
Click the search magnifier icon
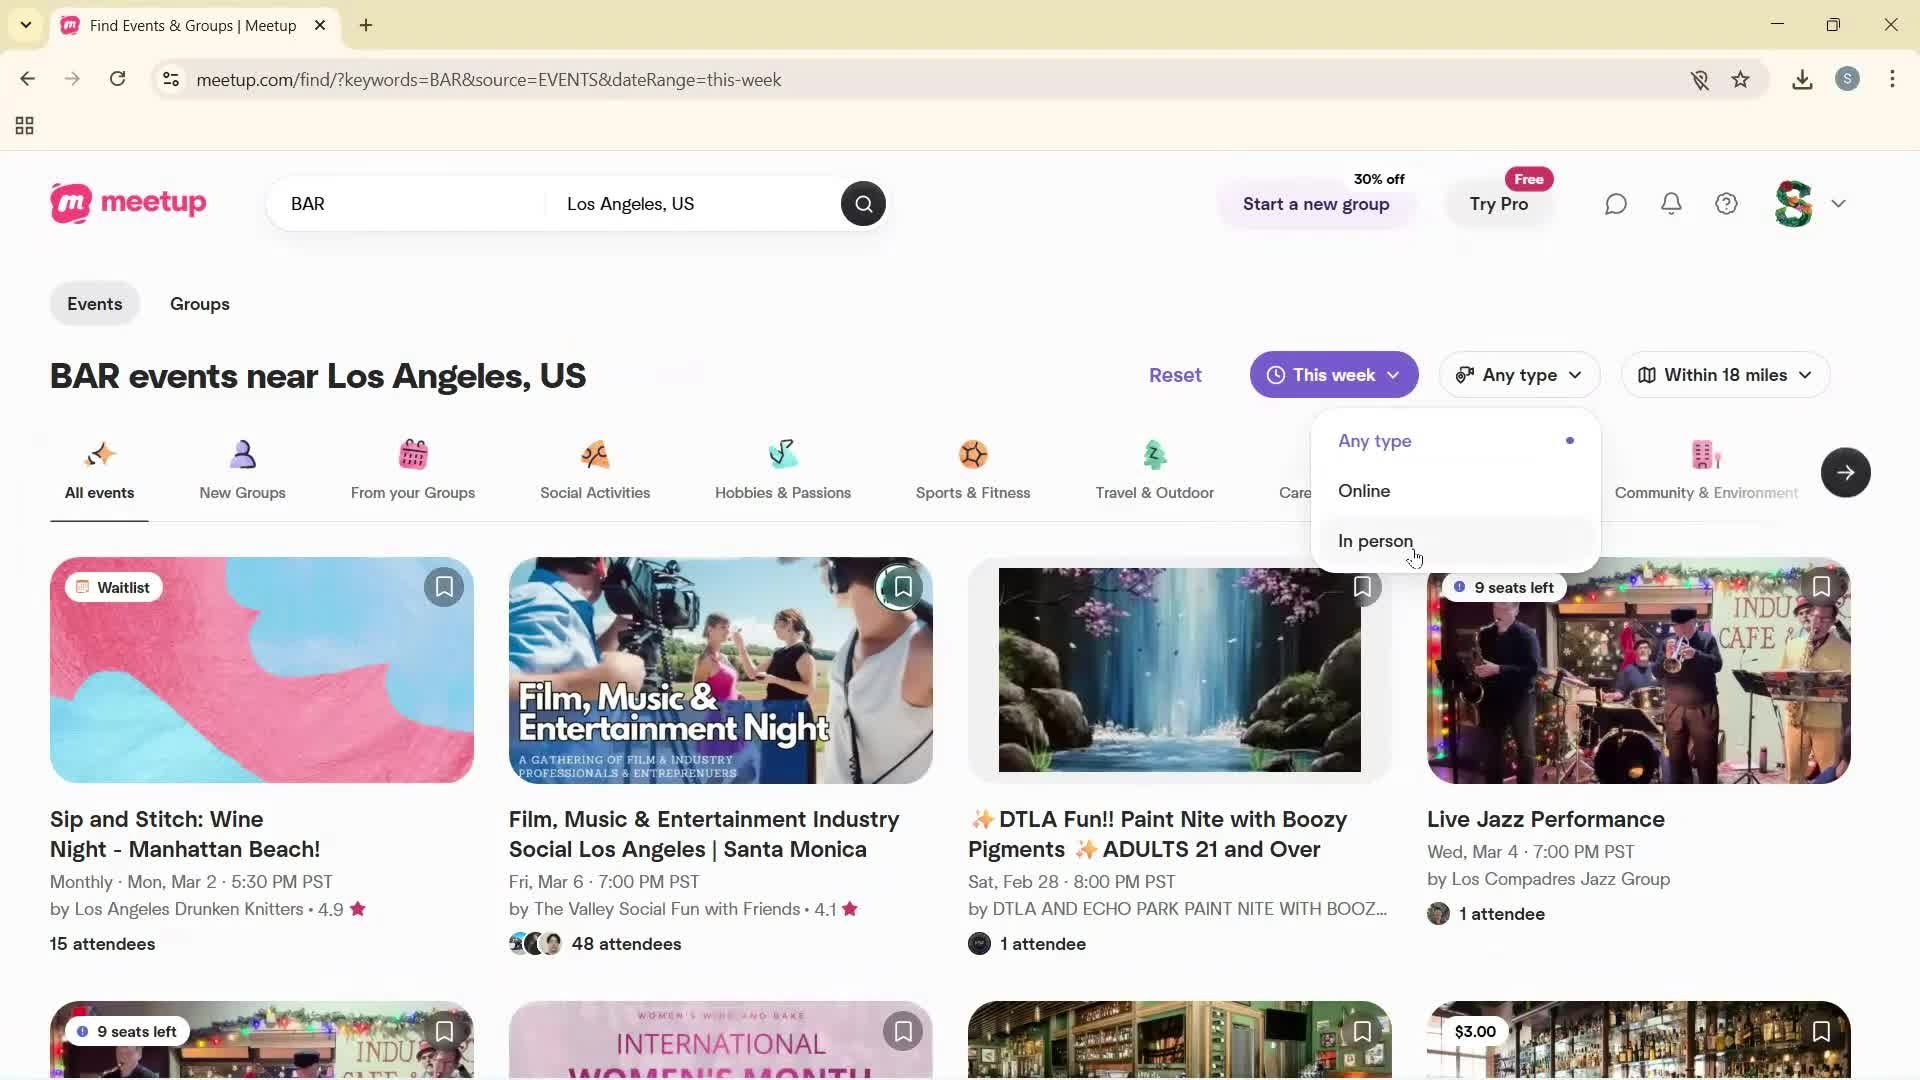coord(862,203)
